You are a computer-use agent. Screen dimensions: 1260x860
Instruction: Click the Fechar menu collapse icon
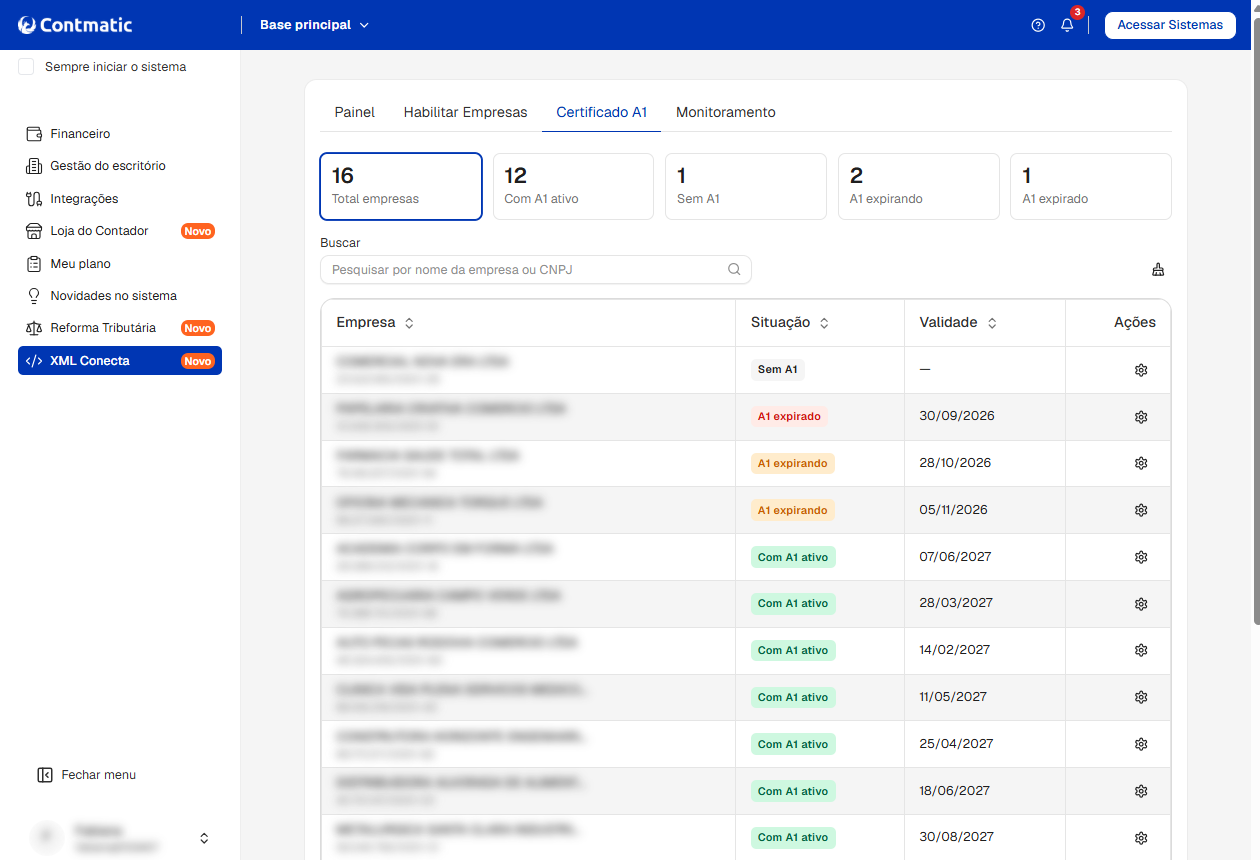point(44,775)
